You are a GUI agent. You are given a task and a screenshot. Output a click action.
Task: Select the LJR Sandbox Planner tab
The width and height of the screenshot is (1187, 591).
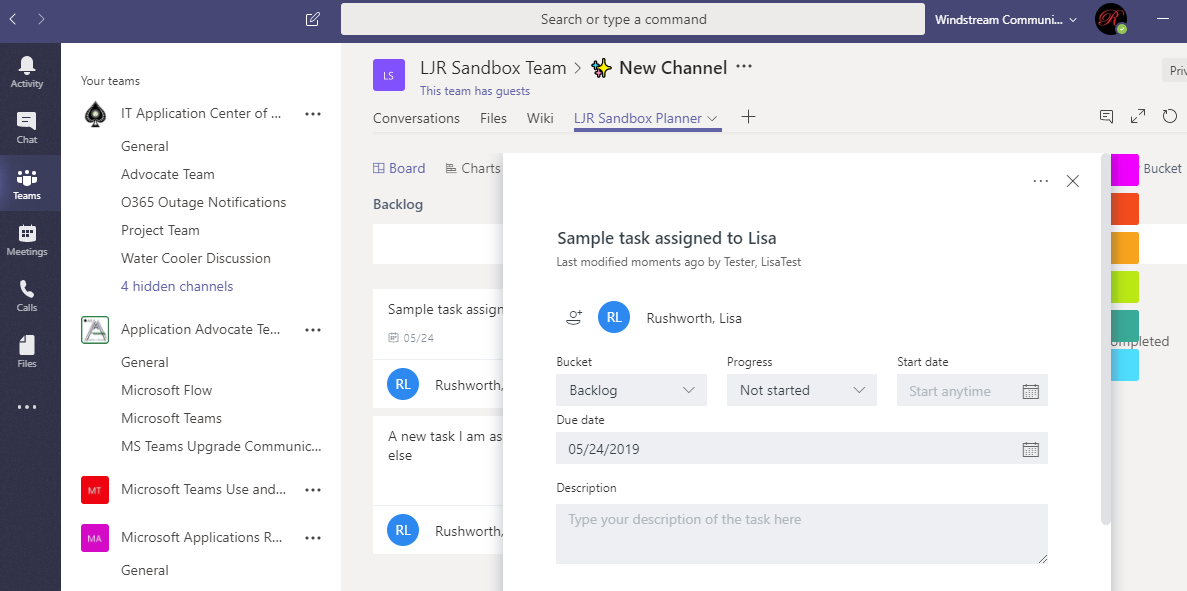click(x=637, y=118)
